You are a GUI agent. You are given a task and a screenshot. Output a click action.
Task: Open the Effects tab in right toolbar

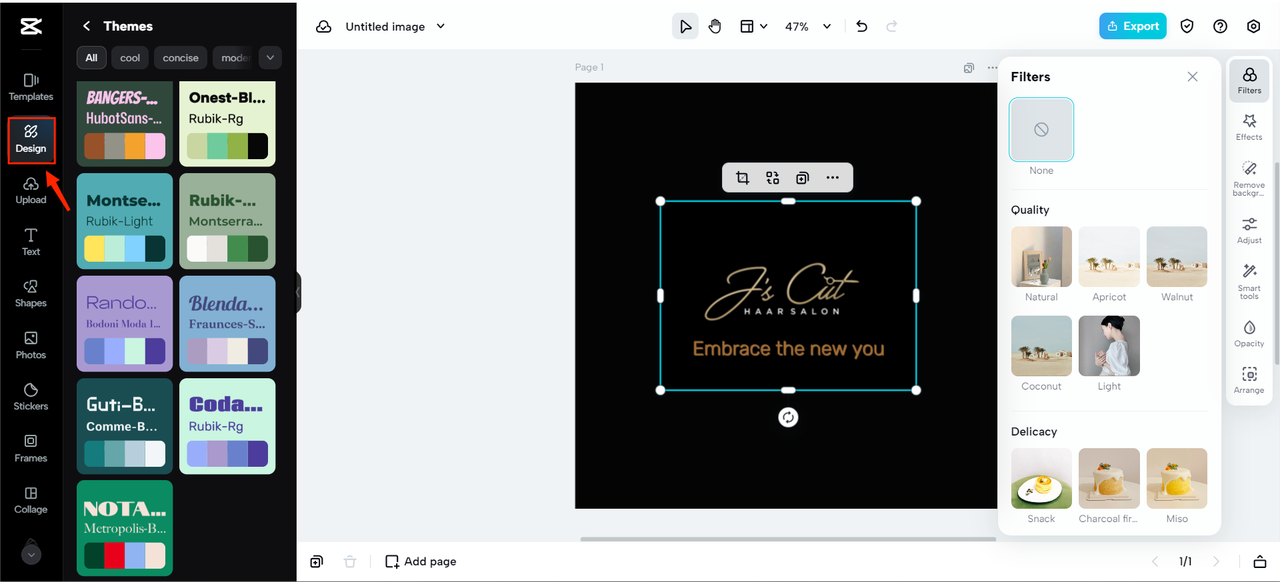click(x=1249, y=127)
